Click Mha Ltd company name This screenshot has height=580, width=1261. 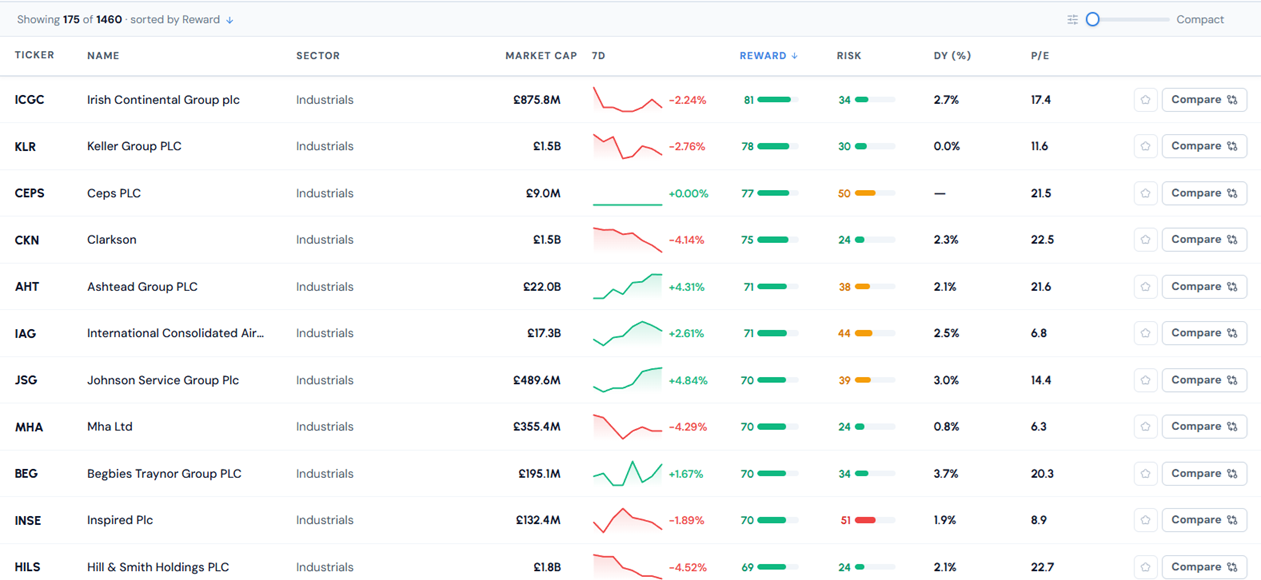pyautogui.click(x=110, y=427)
